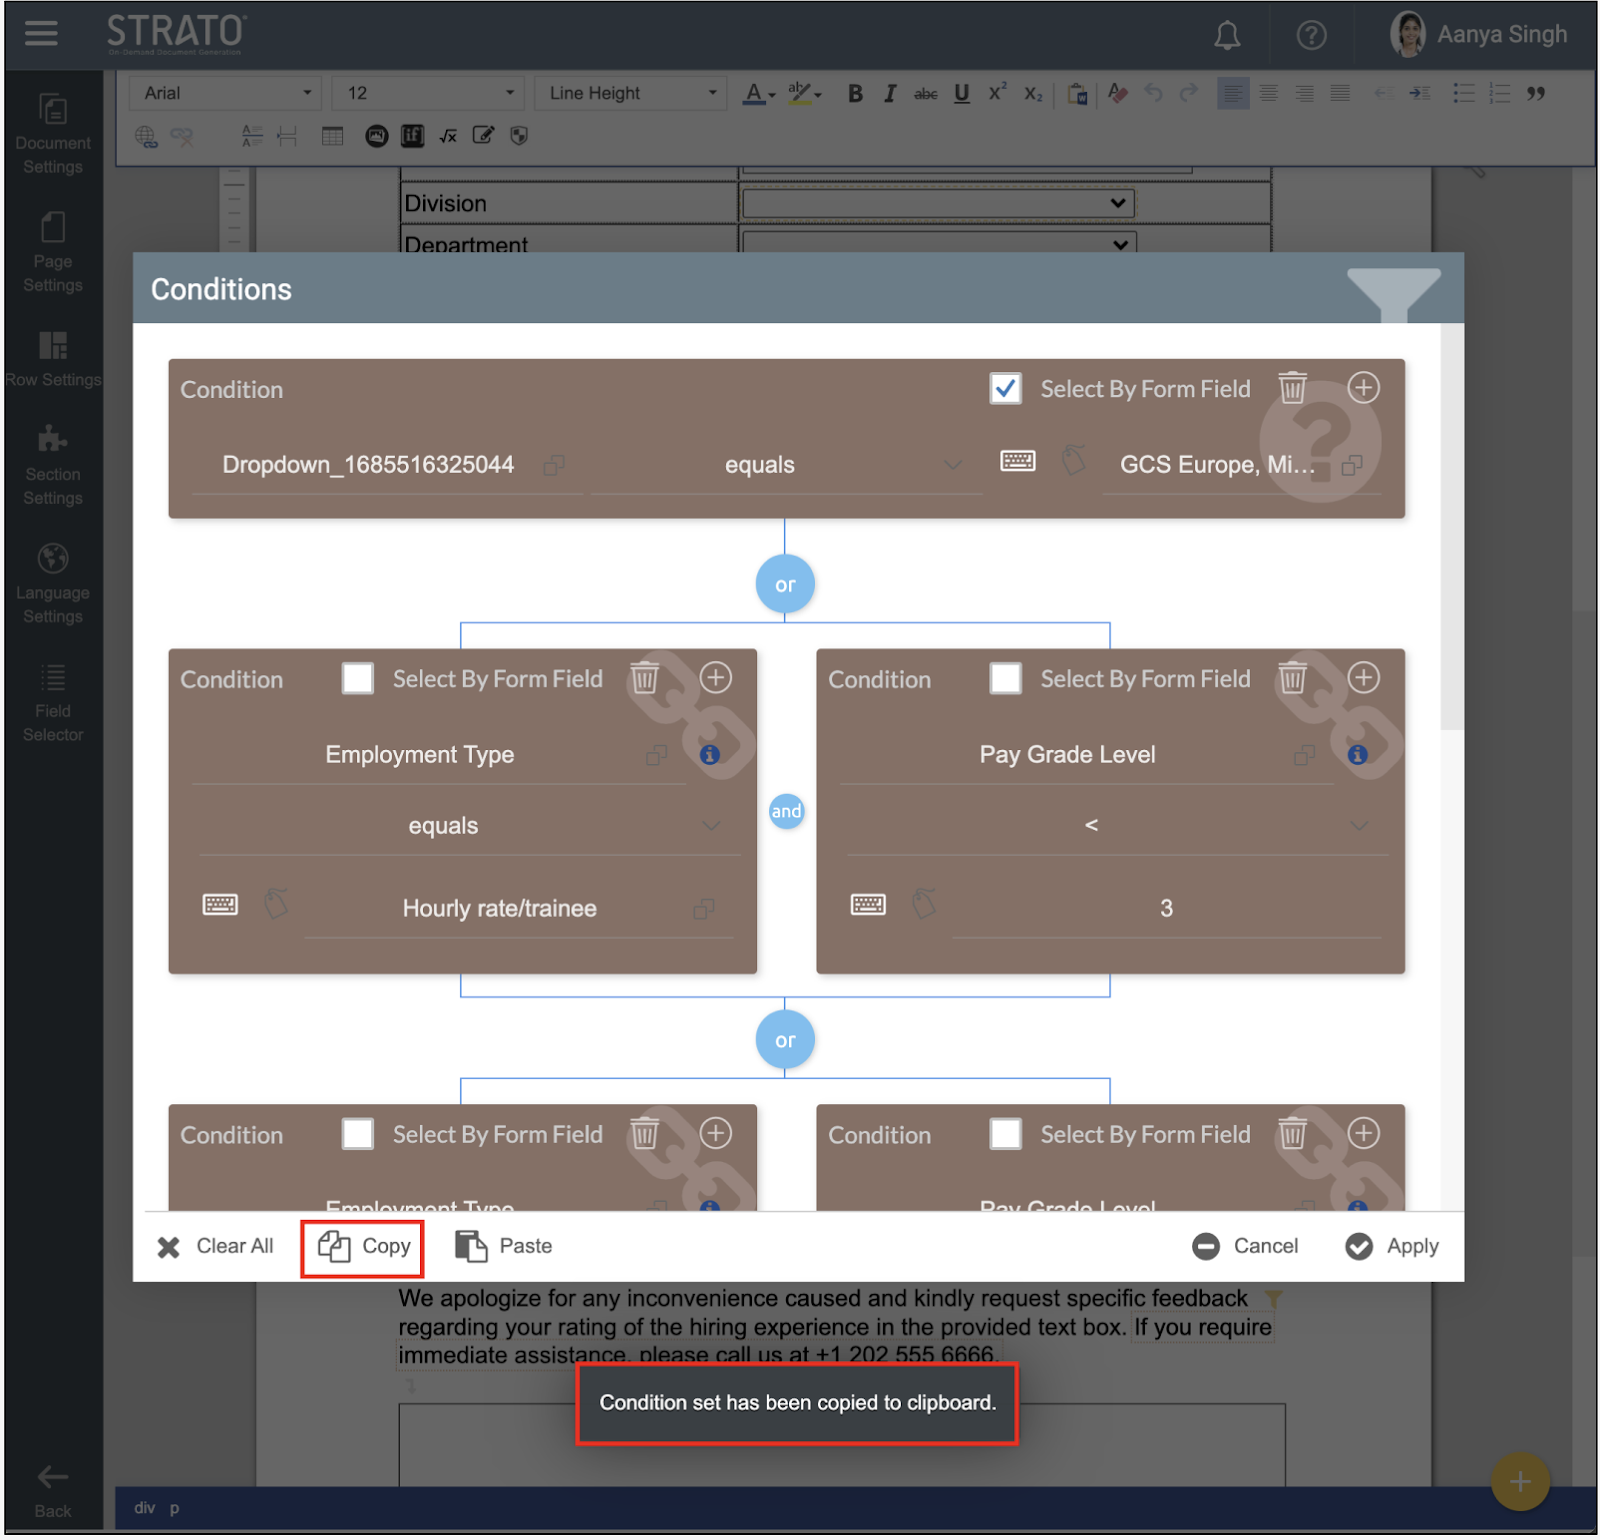Click the Copy button

point(364,1247)
